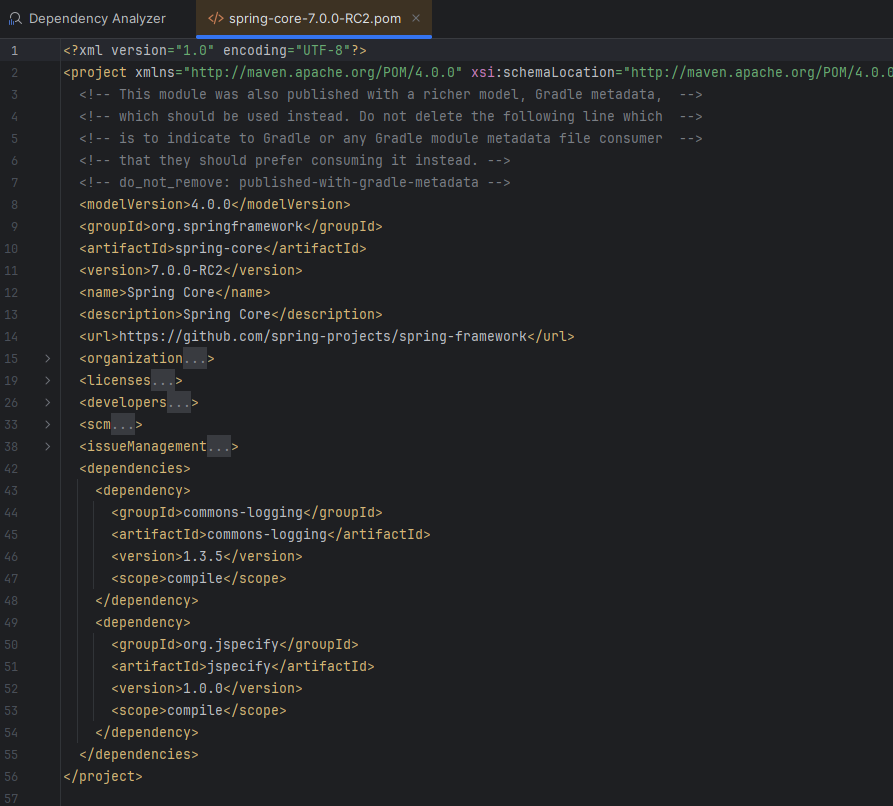Click line number 42 in the gutter
This screenshot has height=806, width=893.
[12, 468]
